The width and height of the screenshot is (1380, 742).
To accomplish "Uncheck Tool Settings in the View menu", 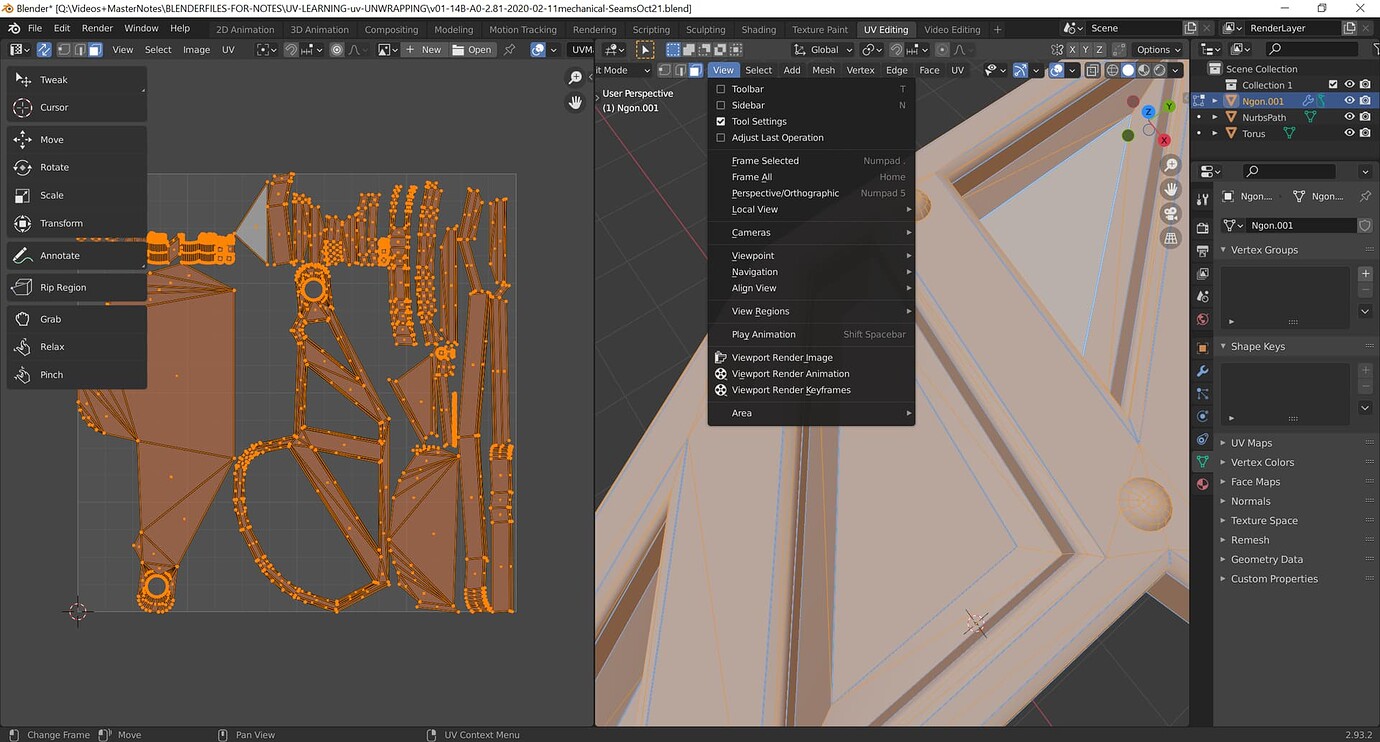I will (x=721, y=121).
